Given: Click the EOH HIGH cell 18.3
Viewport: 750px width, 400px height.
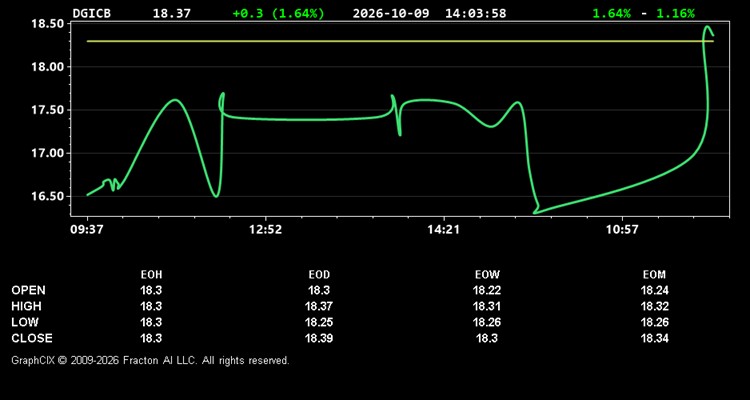Looking at the screenshot, I should [151, 306].
